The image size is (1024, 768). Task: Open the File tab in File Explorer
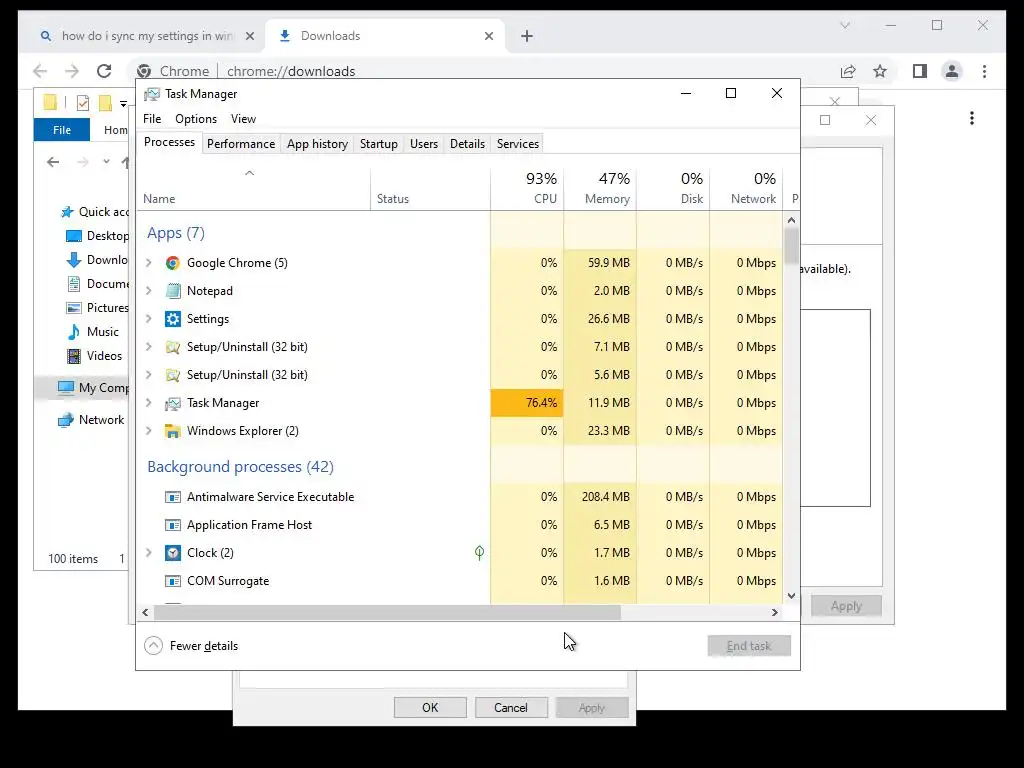pos(62,130)
